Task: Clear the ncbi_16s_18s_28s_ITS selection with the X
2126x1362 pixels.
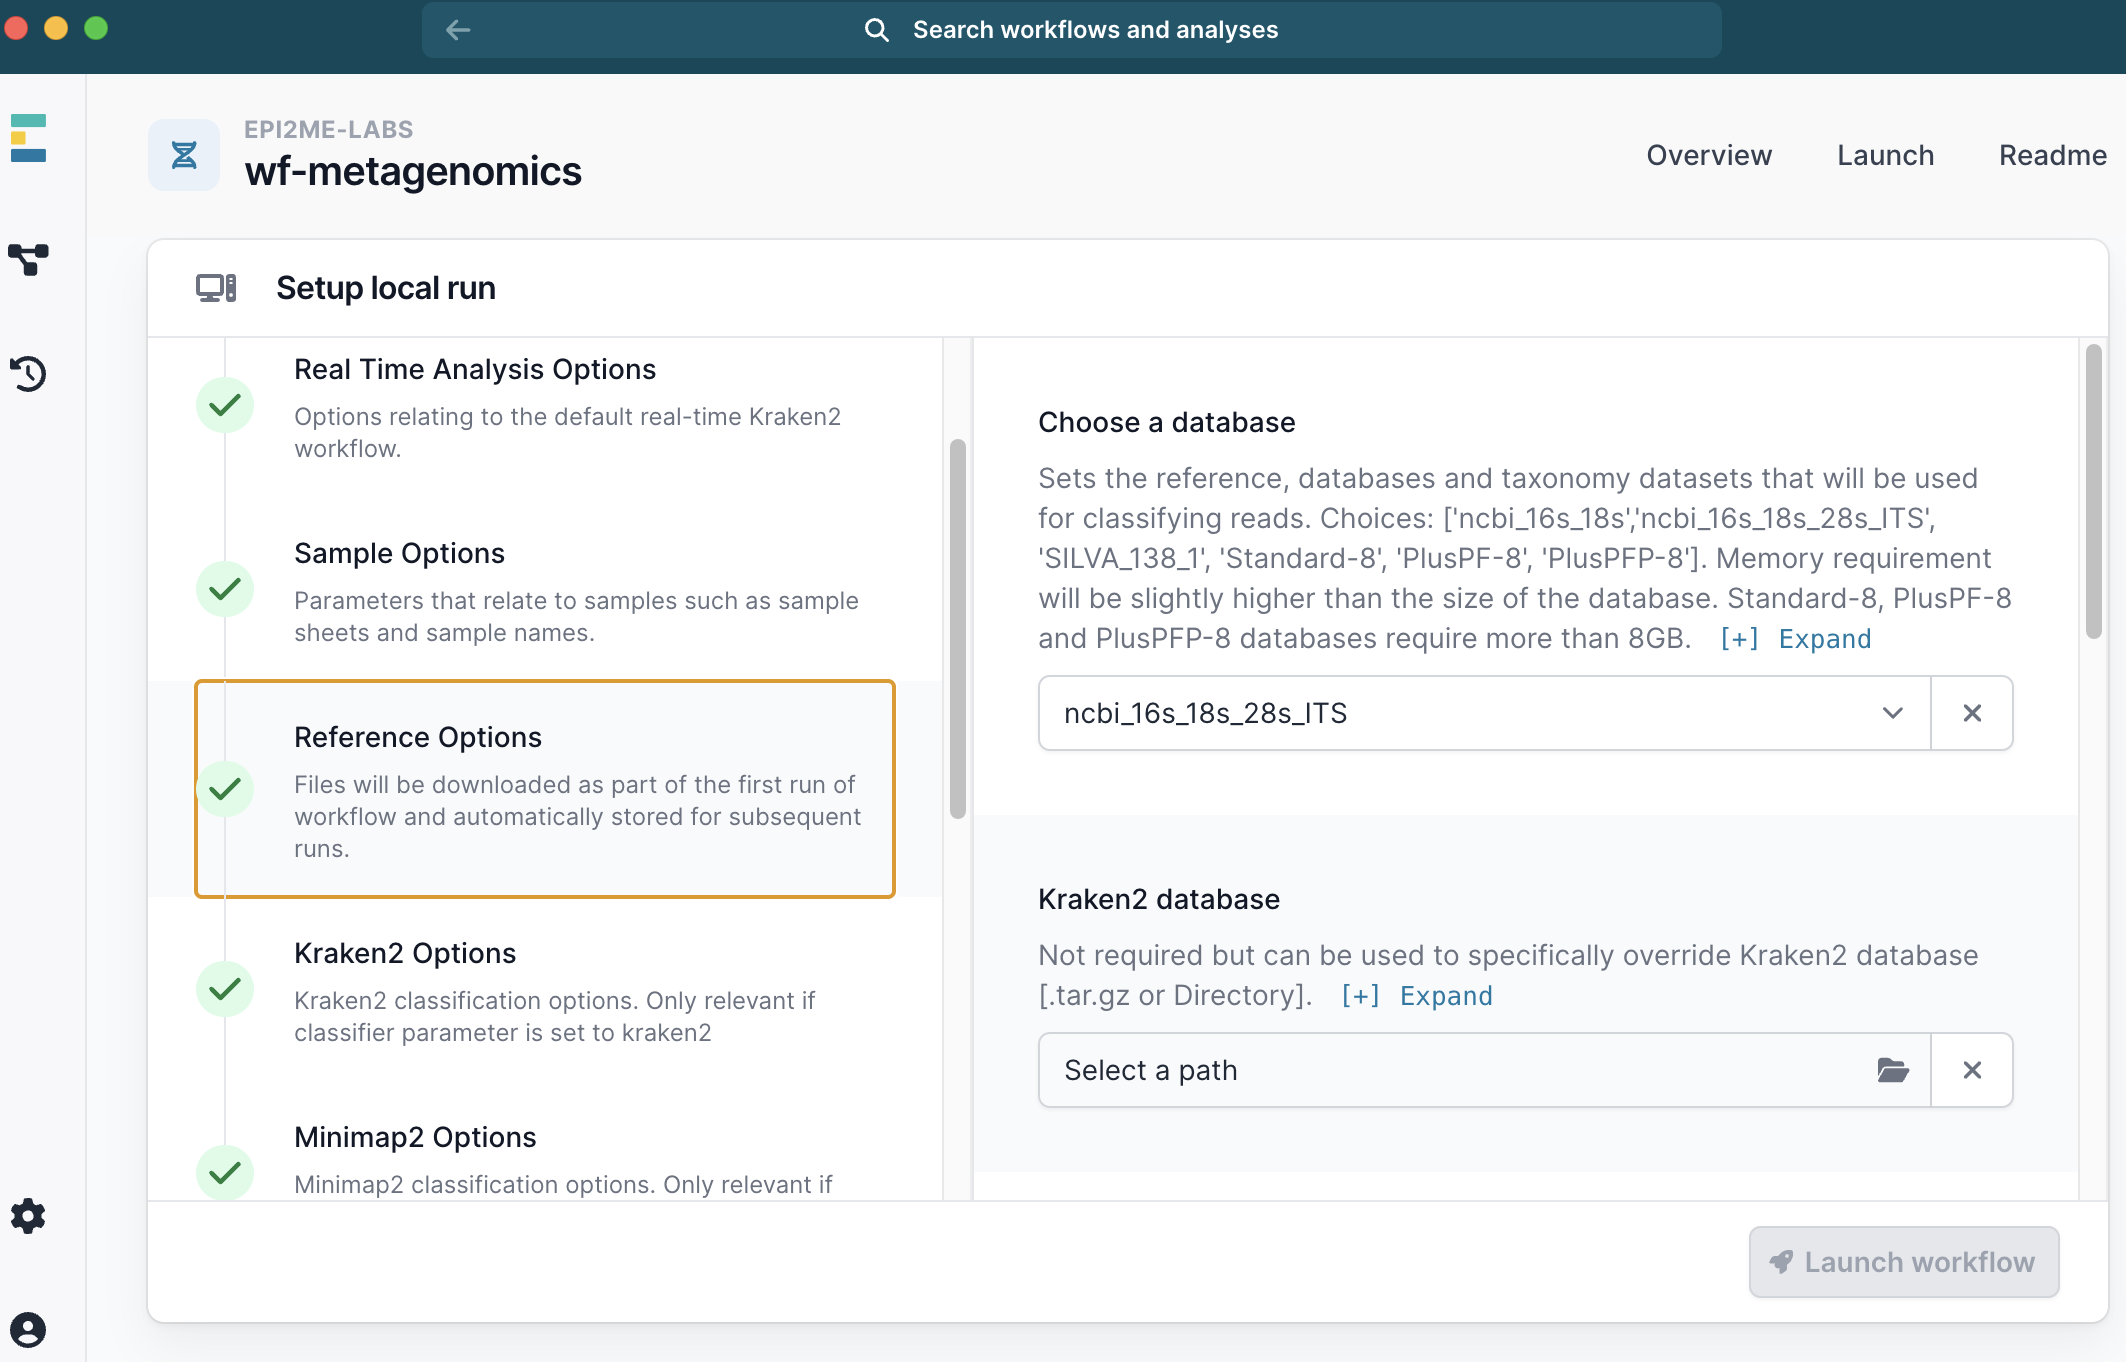Action: click(1971, 713)
